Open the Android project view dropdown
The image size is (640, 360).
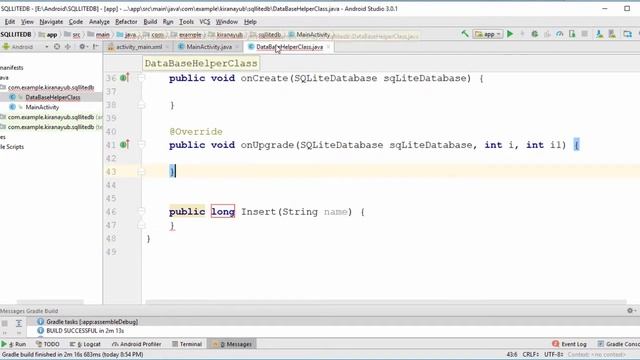click(x=25, y=47)
